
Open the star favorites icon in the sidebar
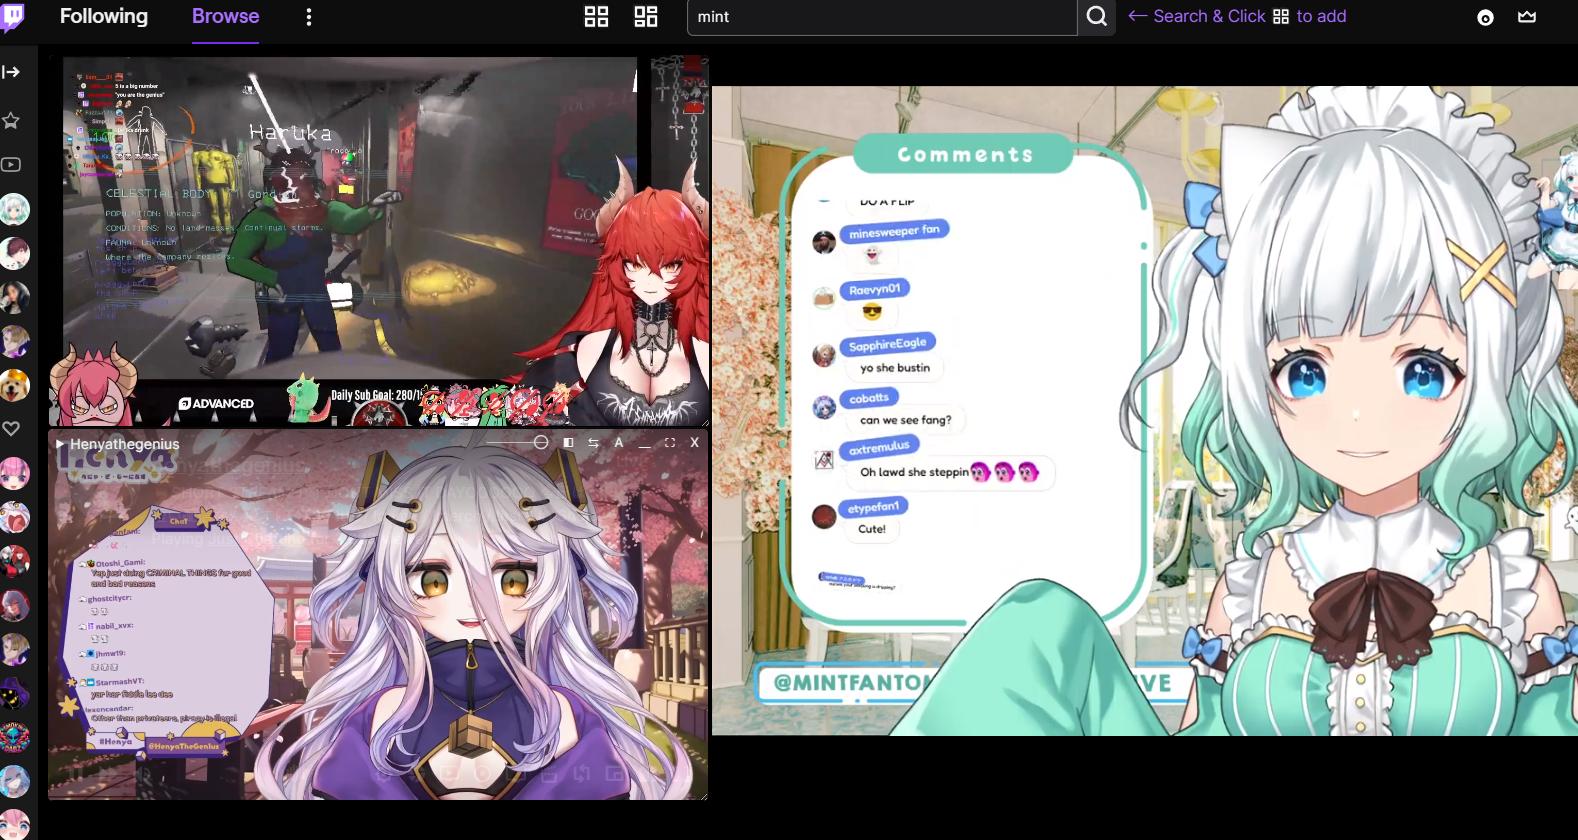(x=11, y=121)
